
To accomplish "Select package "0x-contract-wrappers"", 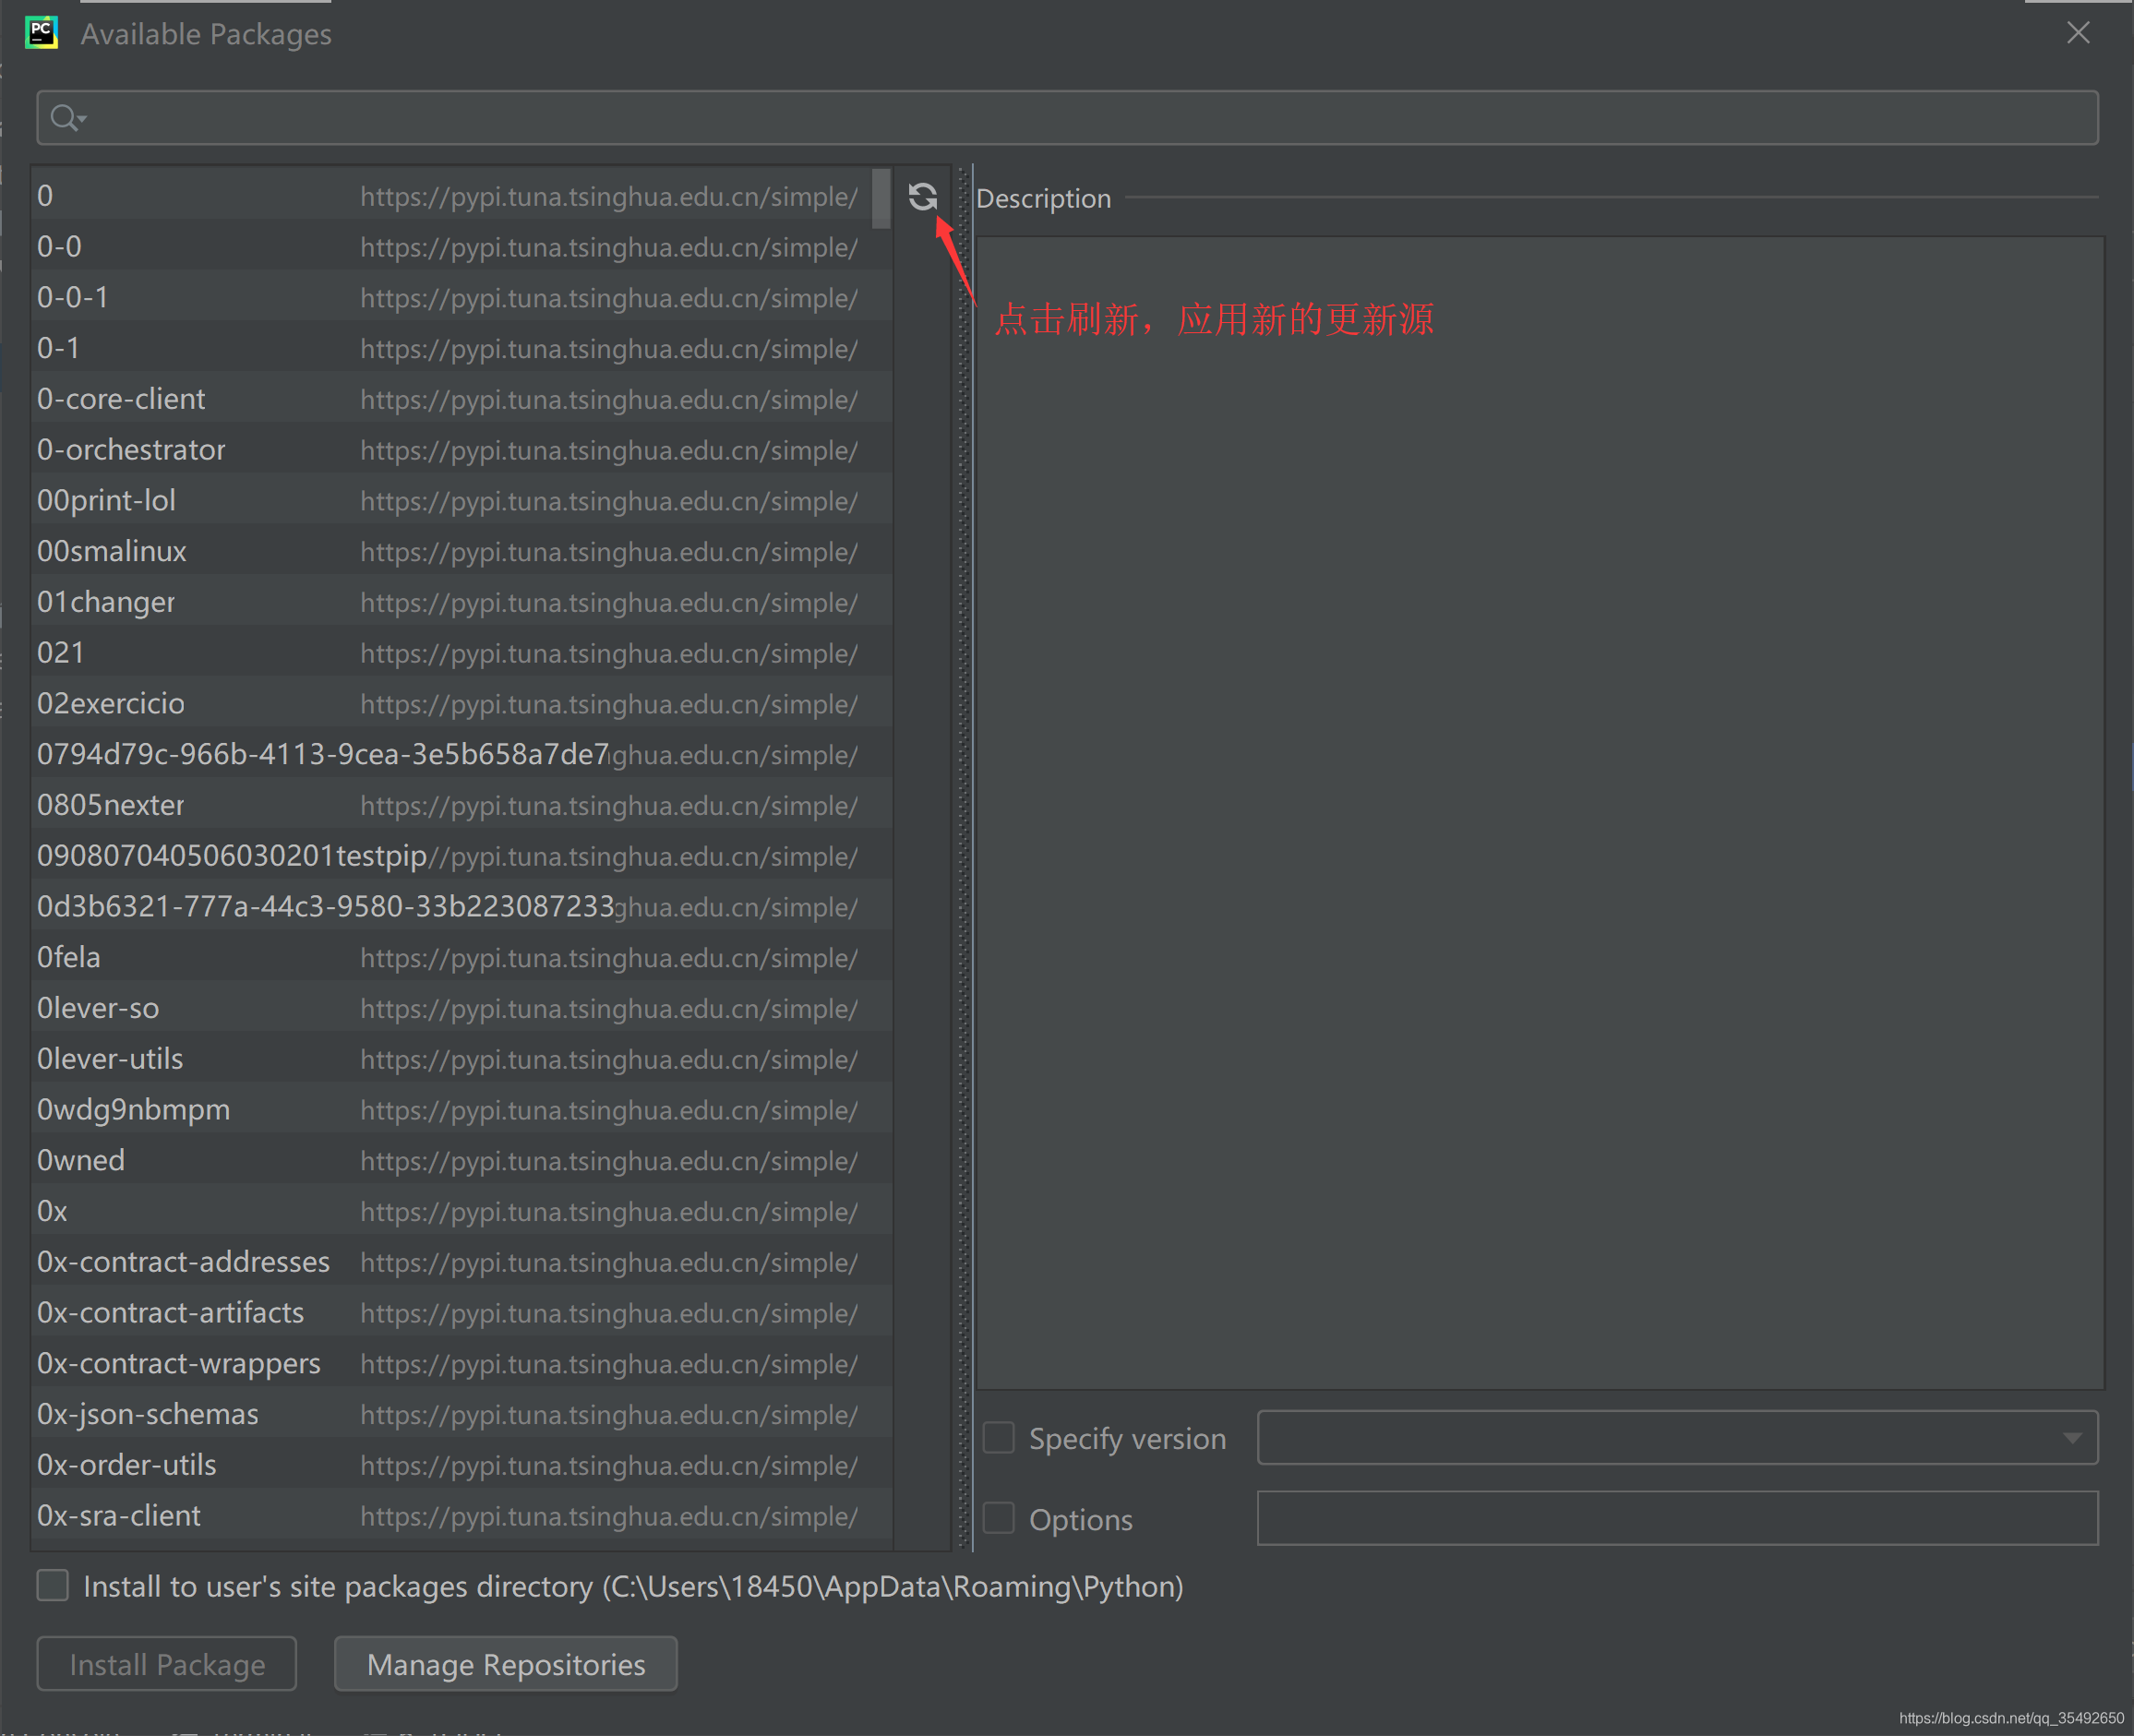I will tap(462, 1363).
